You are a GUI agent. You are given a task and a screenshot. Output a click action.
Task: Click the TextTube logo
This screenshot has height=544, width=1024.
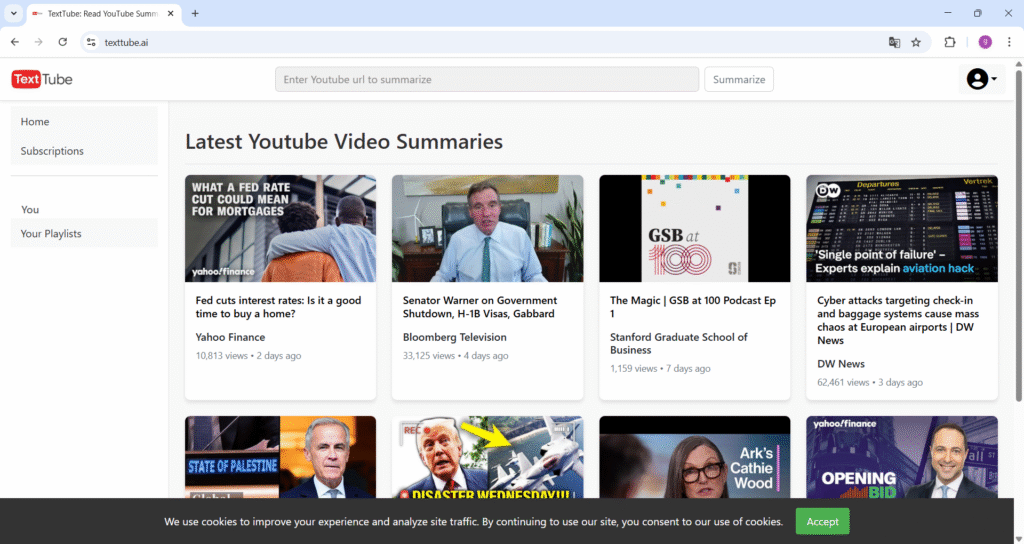coord(42,80)
